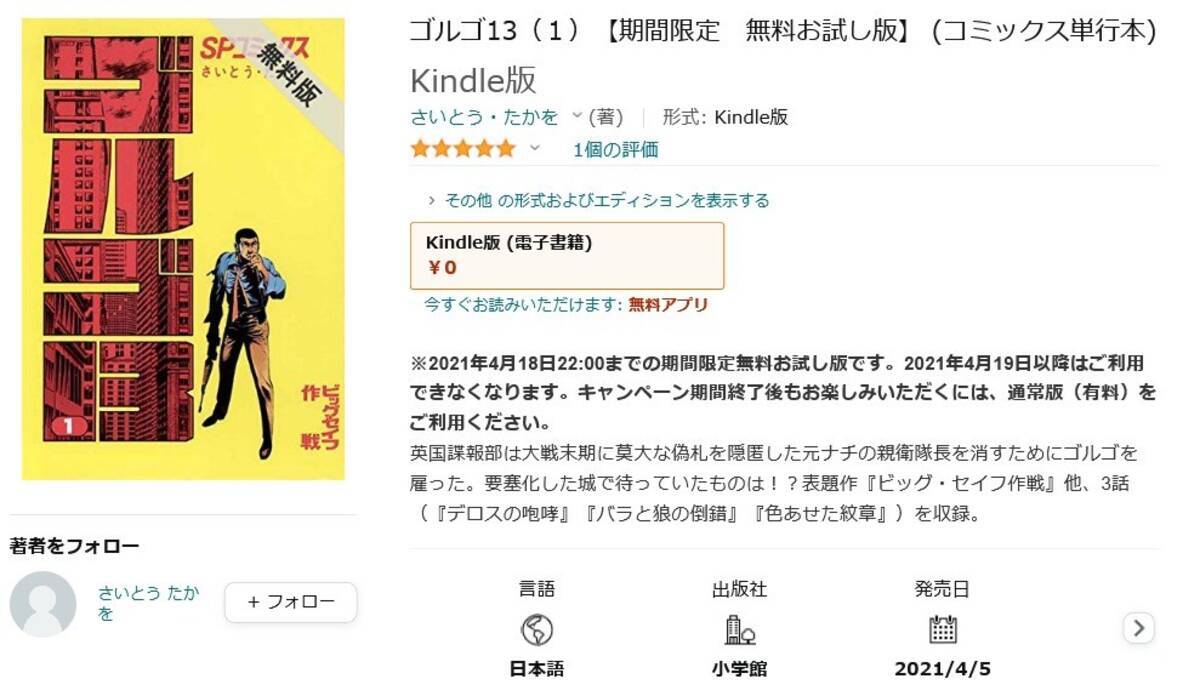Follow the author with フォロー button
The width and height of the screenshot is (1200, 696).
click(290, 602)
